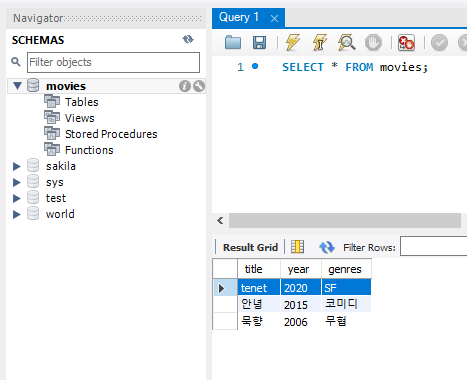Close the Query 1 tab

pos(274,18)
